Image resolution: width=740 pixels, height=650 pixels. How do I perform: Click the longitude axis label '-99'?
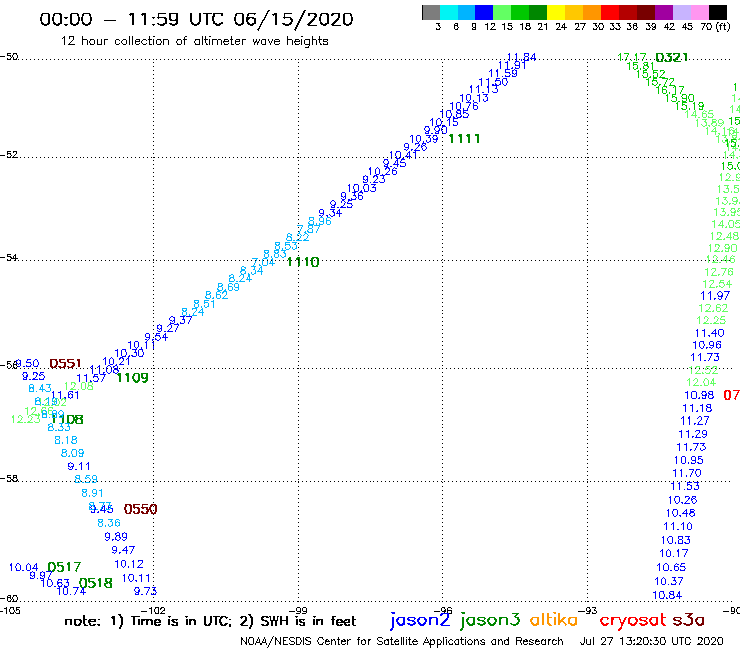pyautogui.click(x=298, y=611)
